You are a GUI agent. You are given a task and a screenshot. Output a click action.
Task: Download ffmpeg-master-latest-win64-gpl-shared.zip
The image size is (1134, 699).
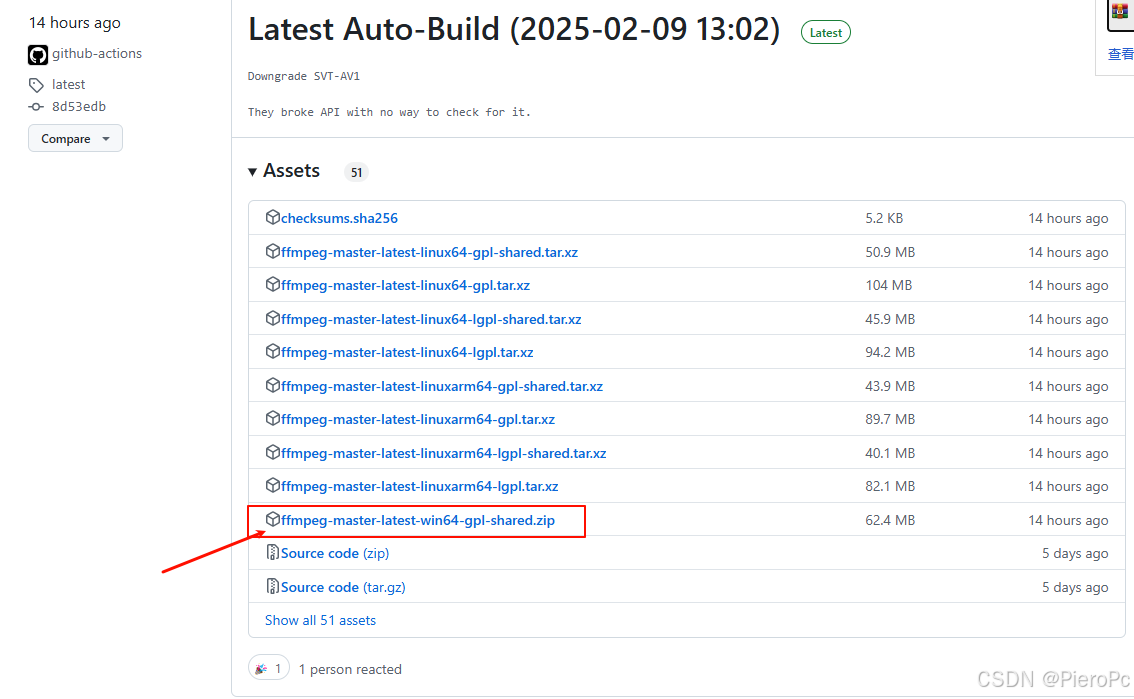(417, 520)
